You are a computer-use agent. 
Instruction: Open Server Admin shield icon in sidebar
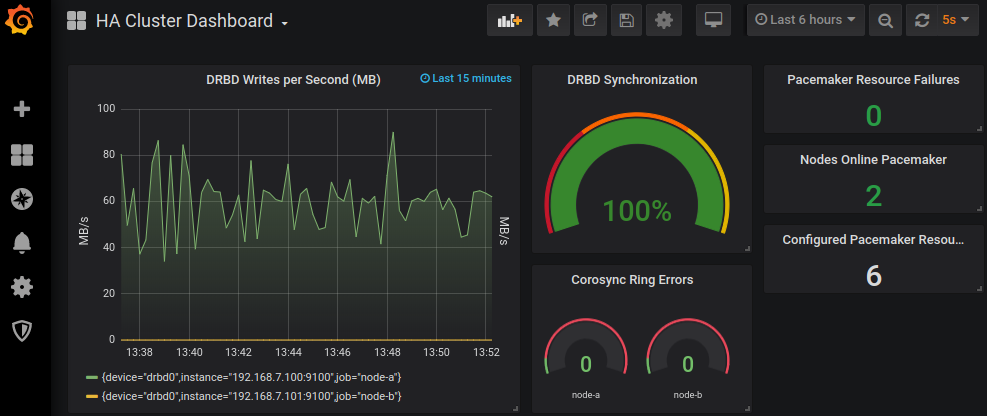[22, 330]
